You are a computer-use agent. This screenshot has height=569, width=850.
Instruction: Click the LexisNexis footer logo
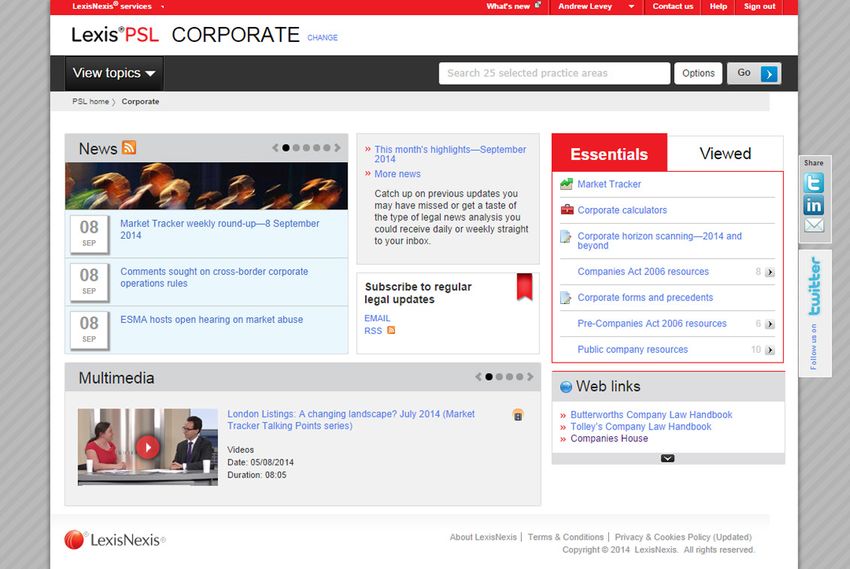115,540
